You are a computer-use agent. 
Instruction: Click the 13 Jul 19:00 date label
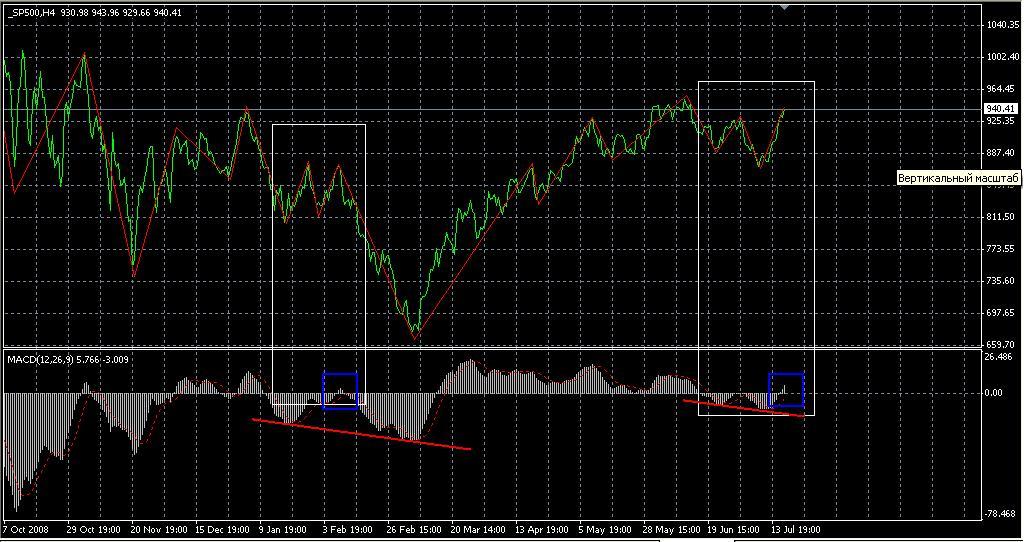(x=795, y=529)
